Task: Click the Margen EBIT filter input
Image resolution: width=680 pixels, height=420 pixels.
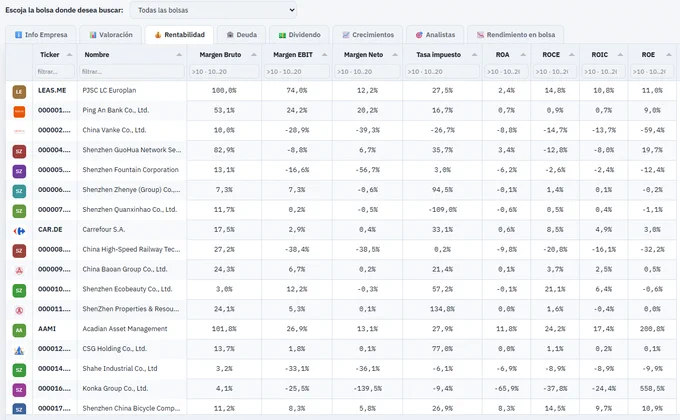Action: [297, 72]
